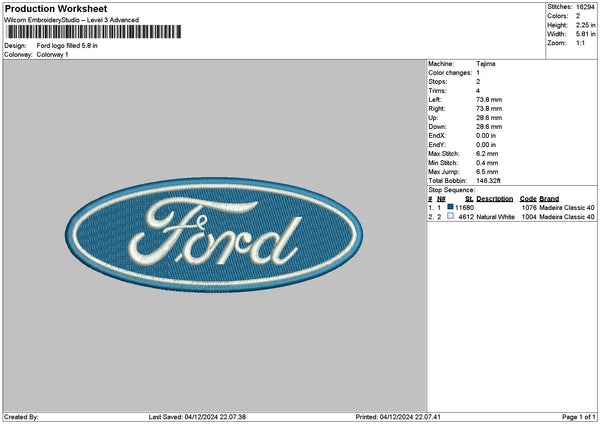The height and width of the screenshot is (424, 600).
Task: Click 'Madeira Classic 40' in row 1
Action: tap(567, 207)
